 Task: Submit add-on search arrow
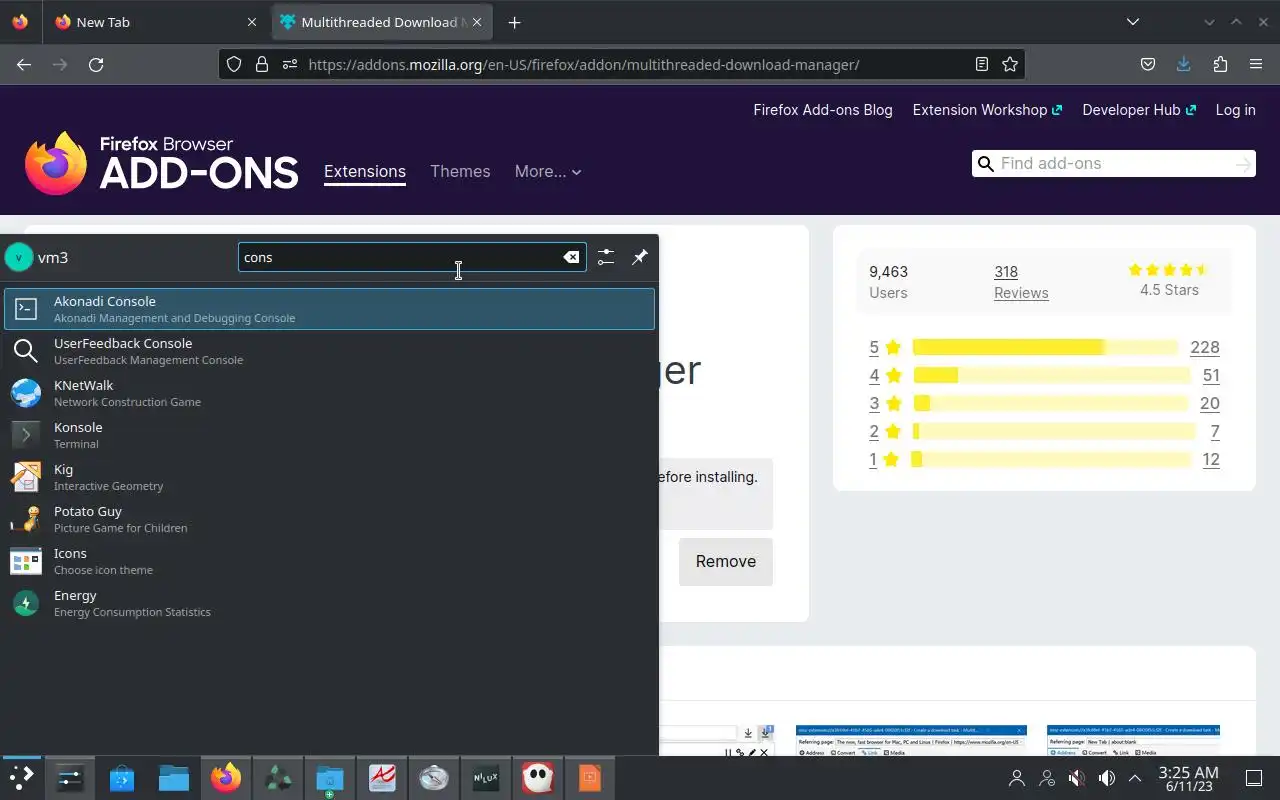pos(1243,163)
